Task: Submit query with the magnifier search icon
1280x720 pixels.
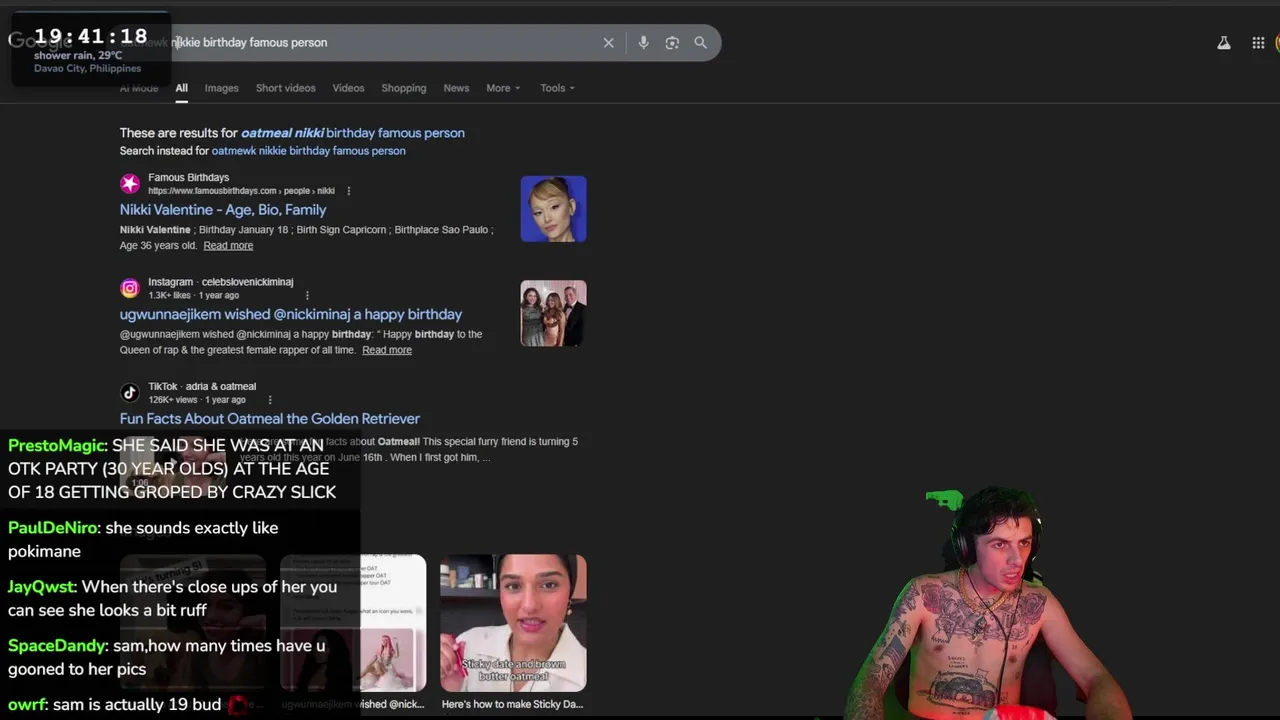Action: coord(700,43)
